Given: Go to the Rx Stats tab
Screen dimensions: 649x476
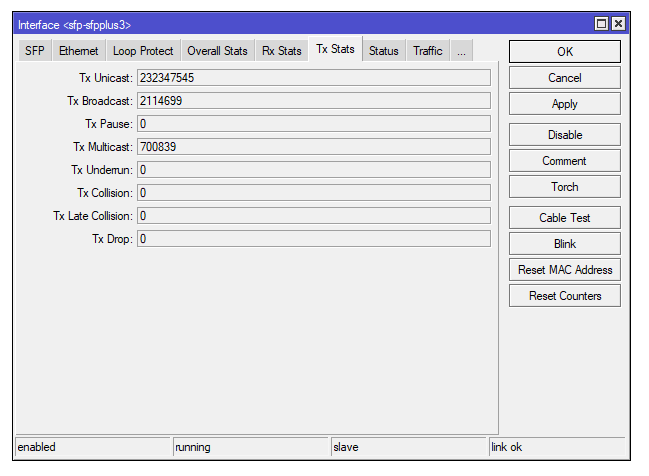Looking at the screenshot, I should [281, 51].
